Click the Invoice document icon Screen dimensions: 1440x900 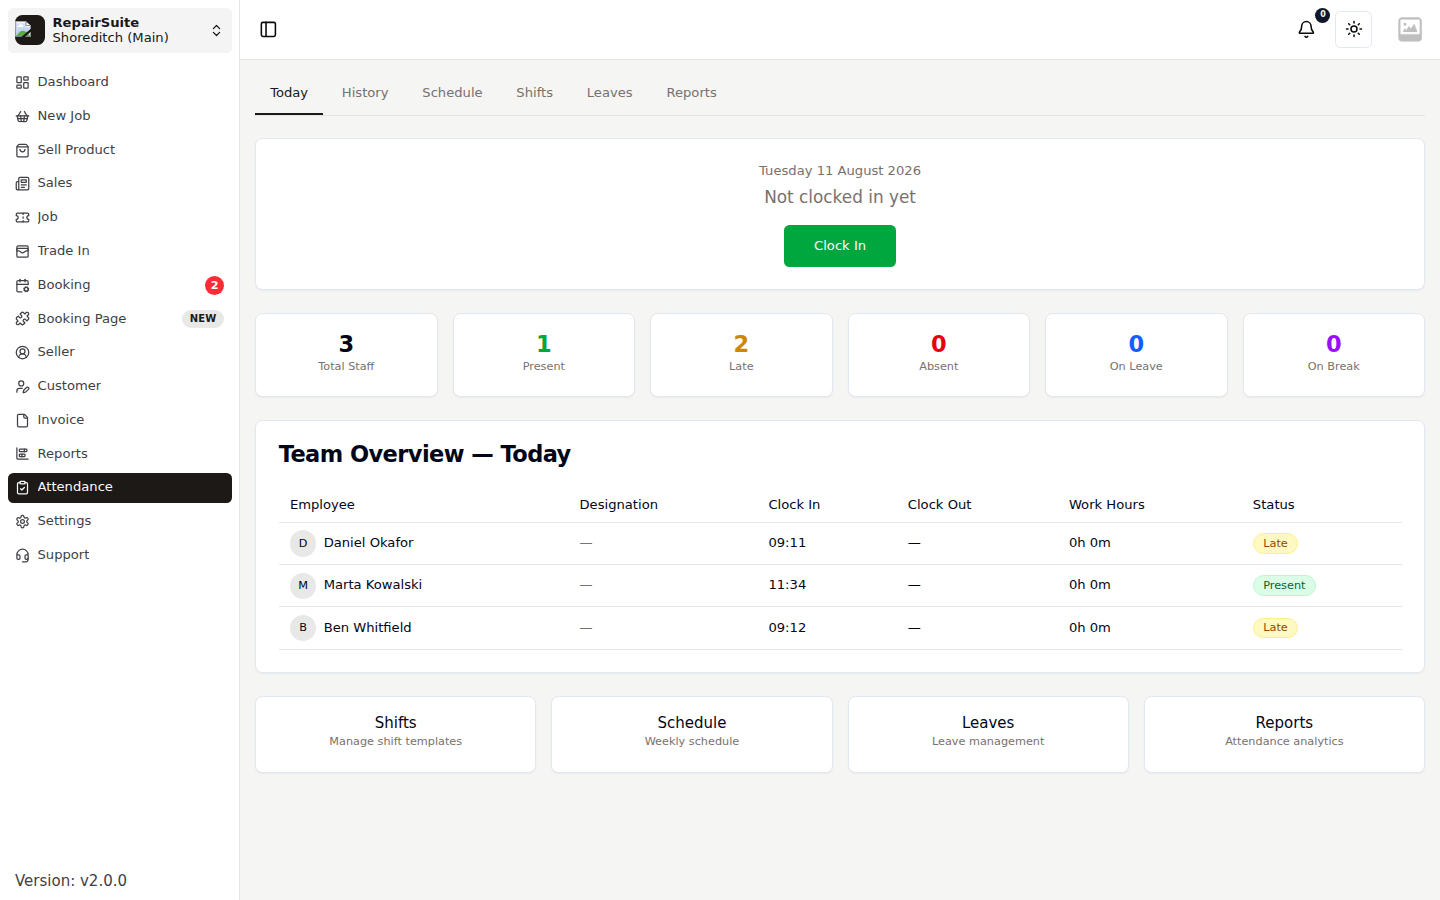[22, 420]
